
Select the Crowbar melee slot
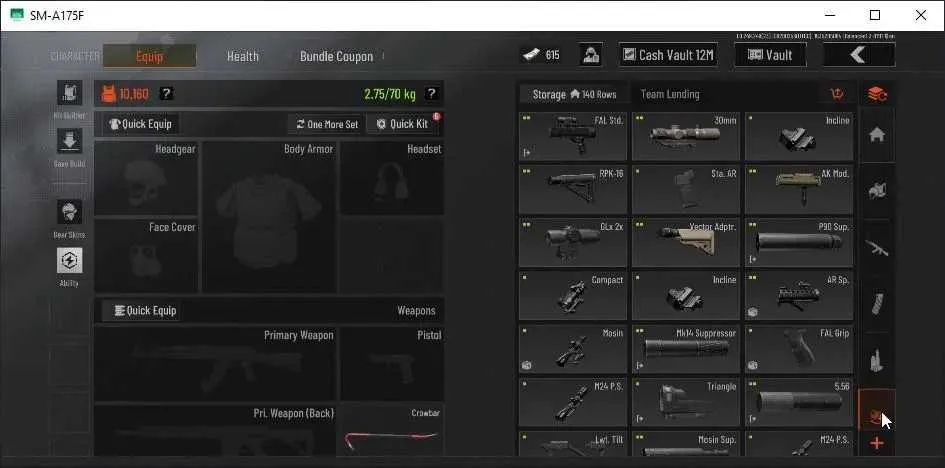pyautogui.click(x=392, y=430)
